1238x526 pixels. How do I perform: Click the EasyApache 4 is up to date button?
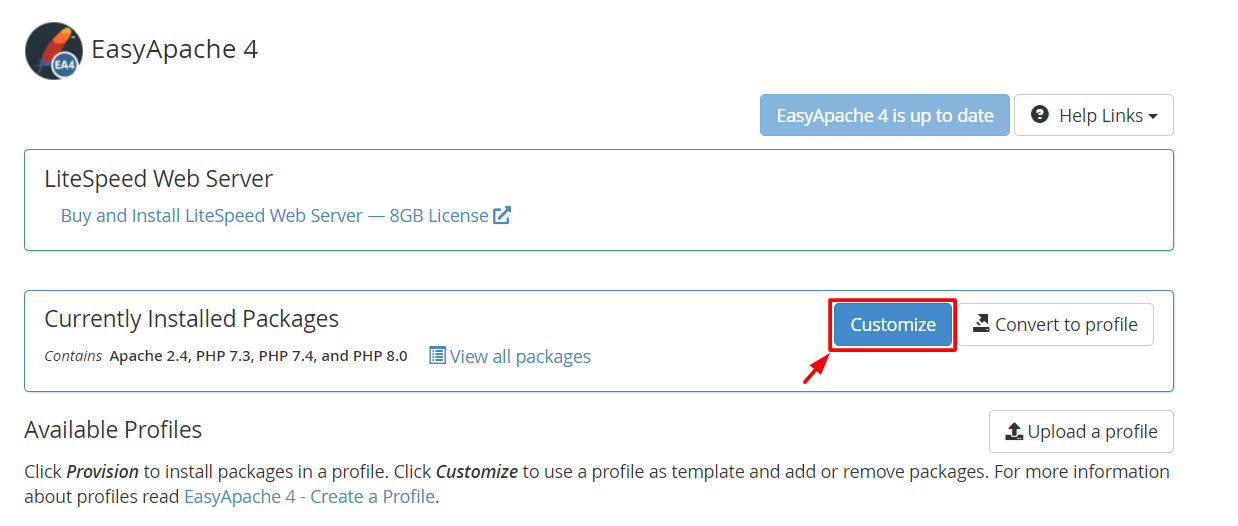point(885,115)
